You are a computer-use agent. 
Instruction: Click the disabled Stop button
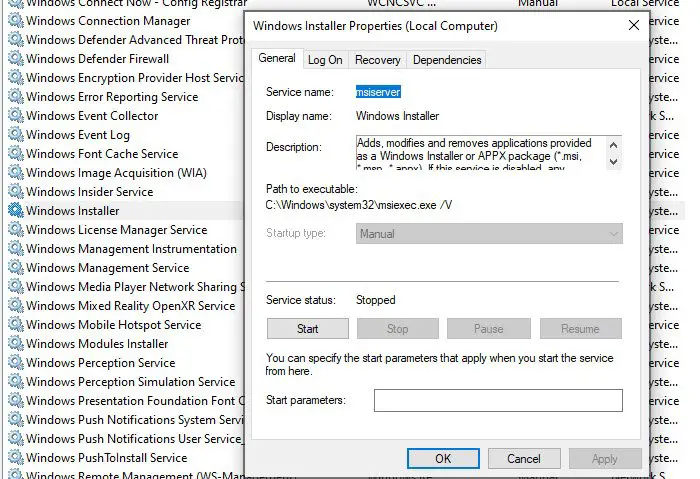tap(397, 329)
